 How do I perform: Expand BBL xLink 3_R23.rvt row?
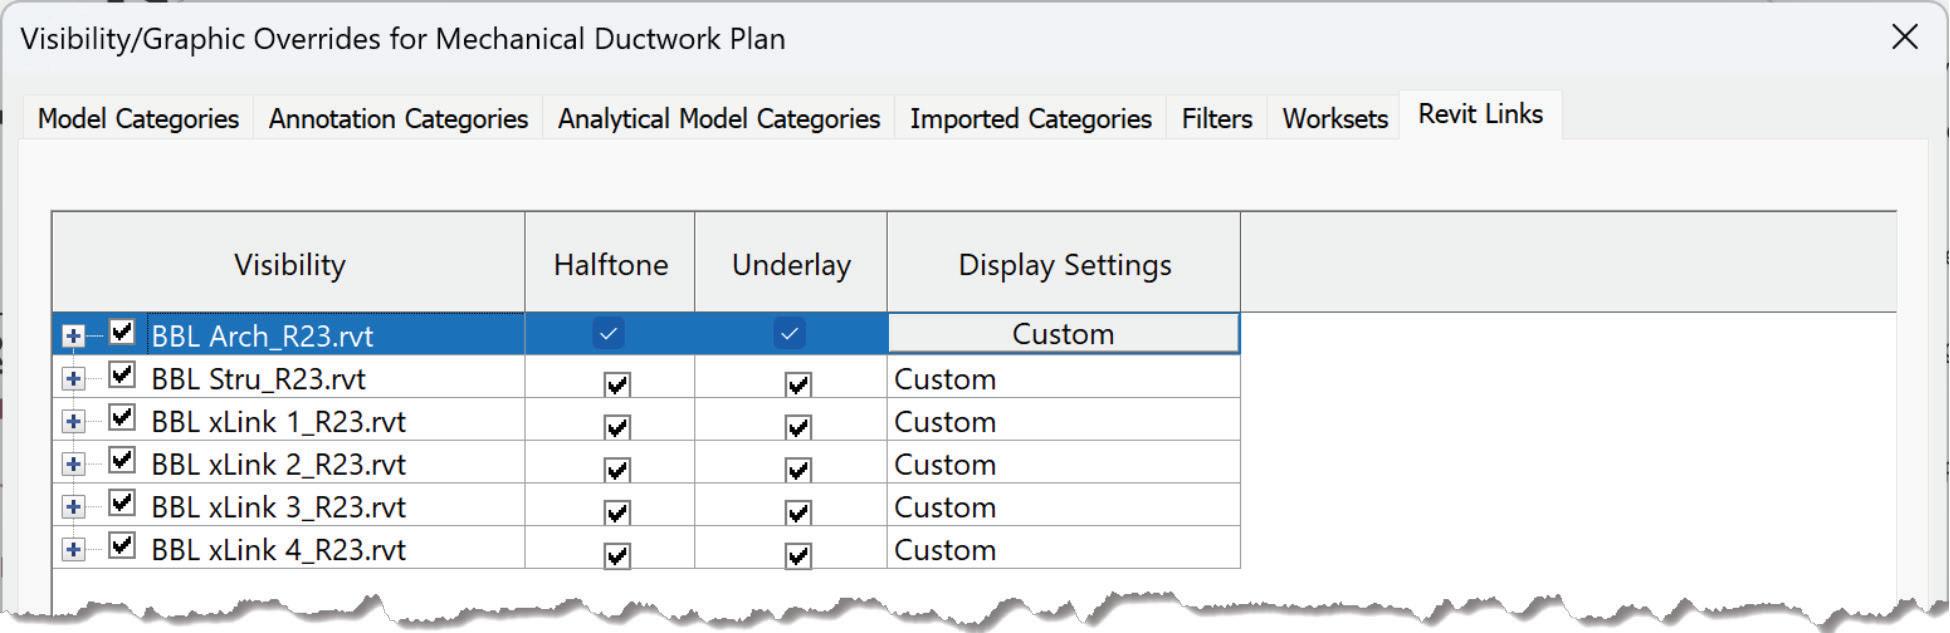click(73, 507)
